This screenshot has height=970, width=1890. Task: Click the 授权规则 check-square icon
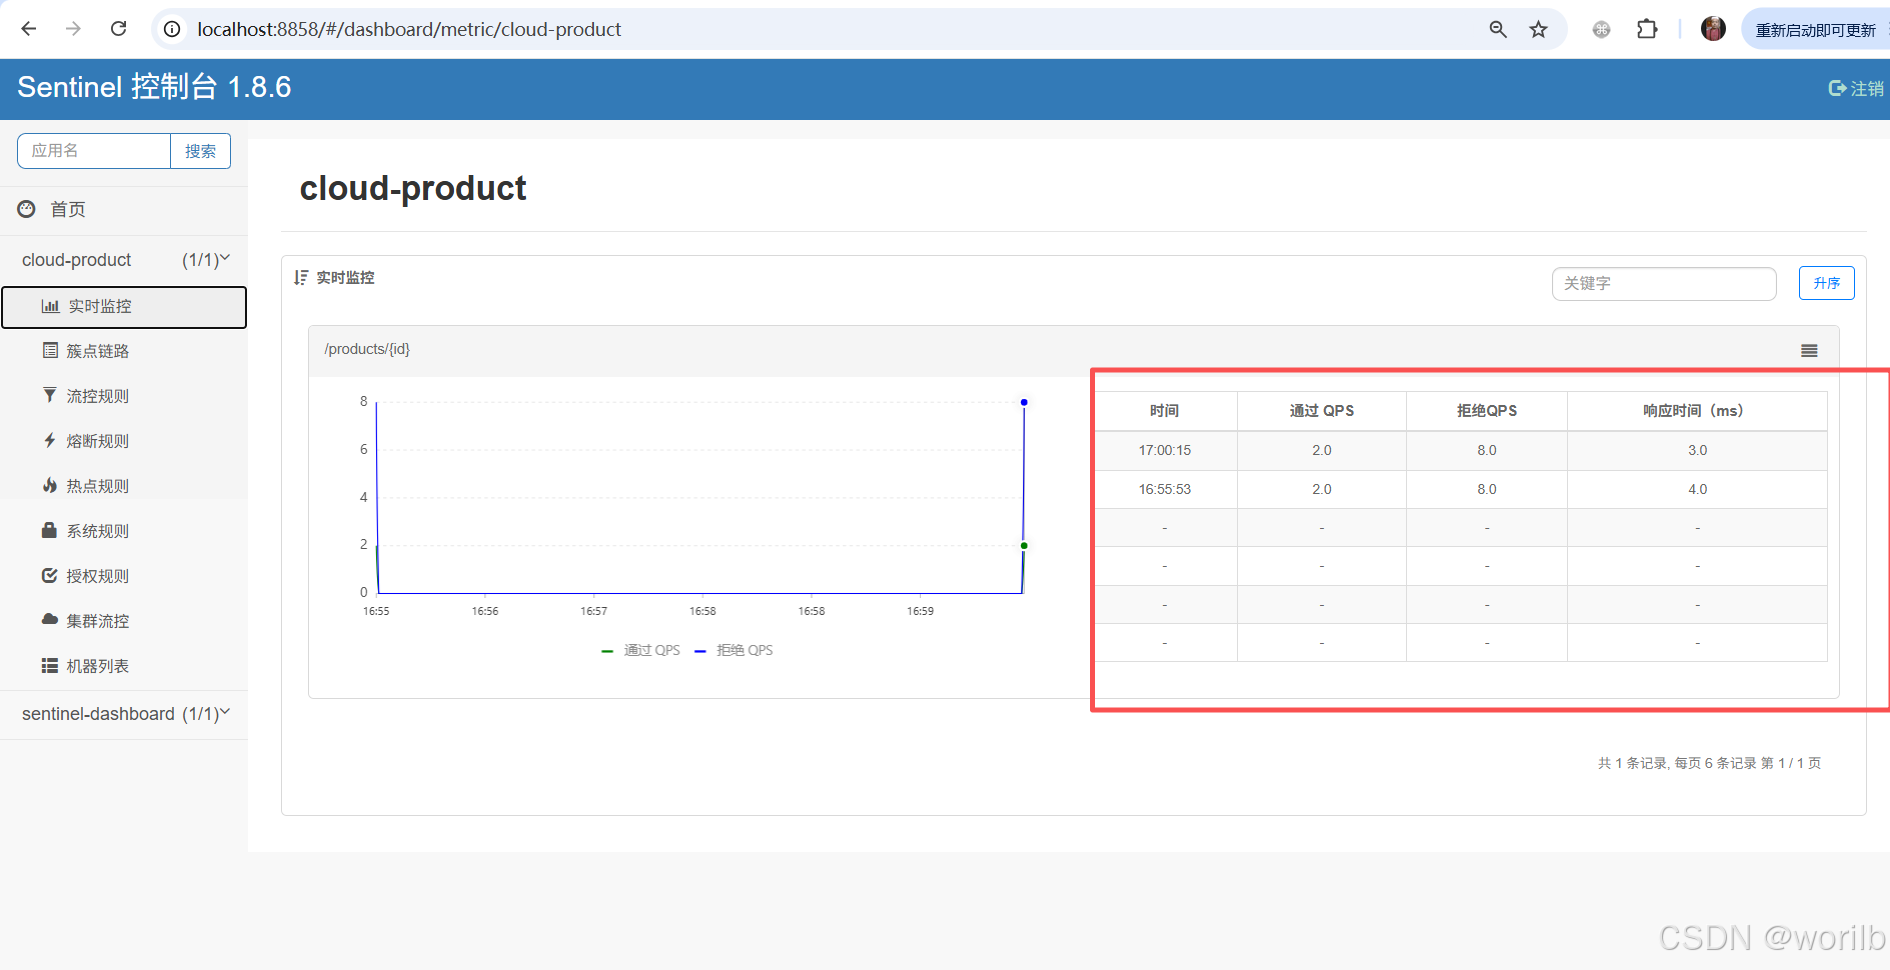[50, 575]
